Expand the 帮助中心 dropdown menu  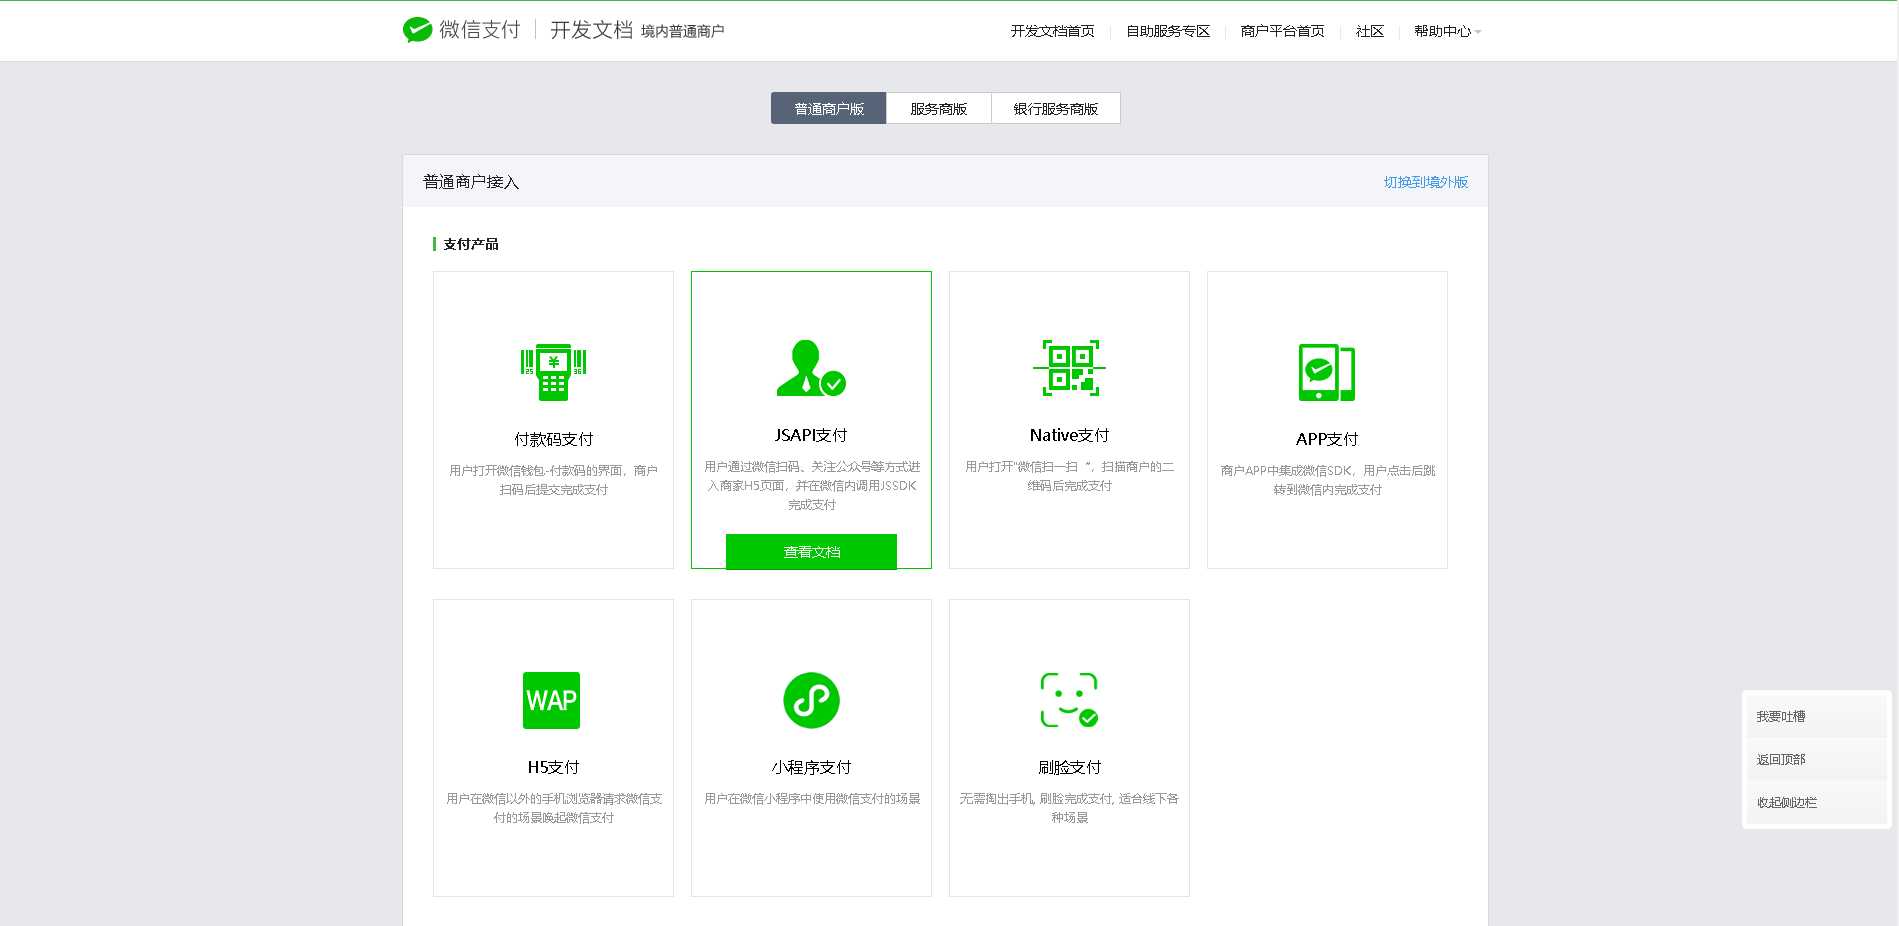click(1447, 31)
